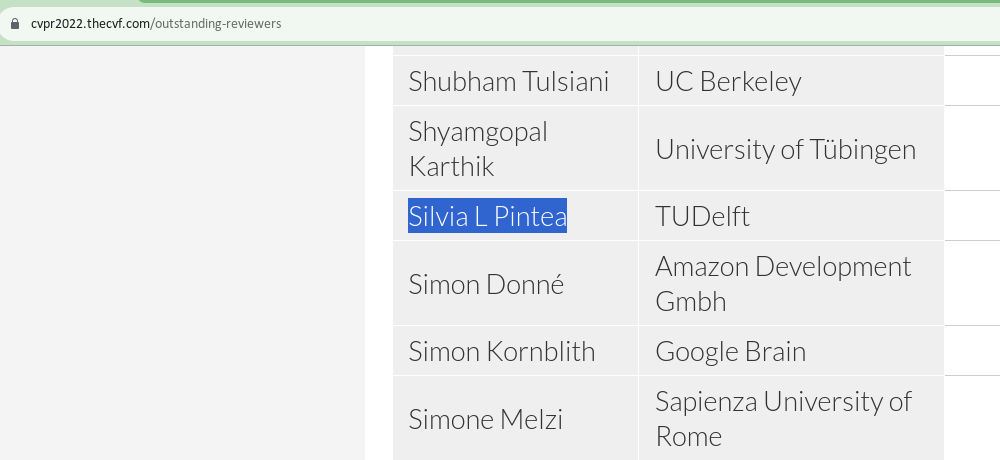1000x460 pixels.
Task: Click the outstanding-reviewers path in URL
Action: pyautogui.click(x=217, y=24)
